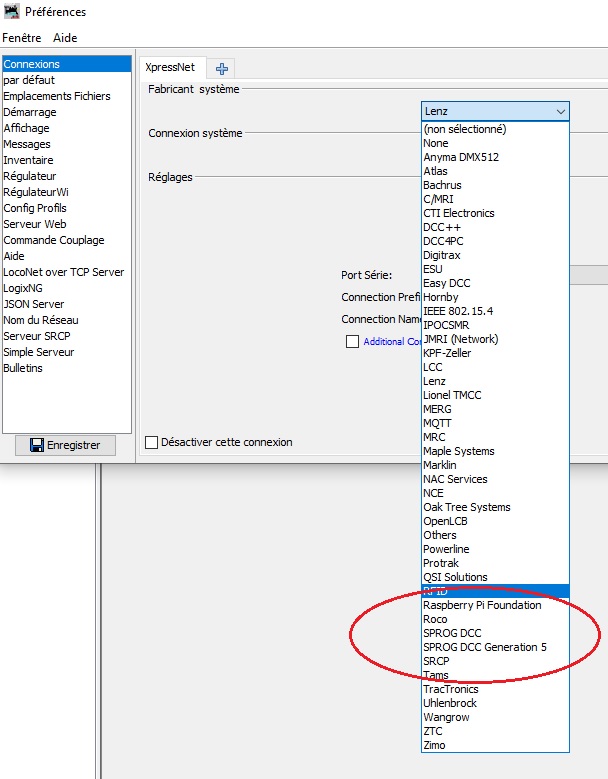Choose Zimo from the manufacturer list

495,745
